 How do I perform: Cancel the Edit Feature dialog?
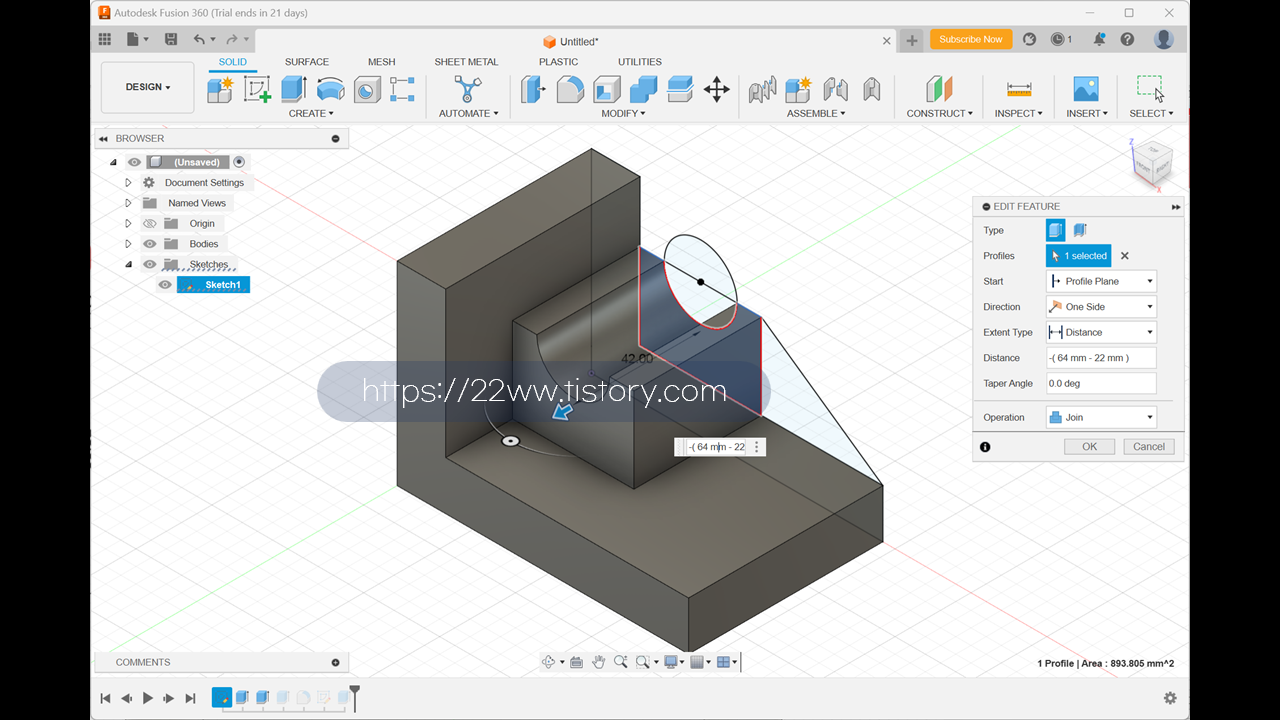tap(1148, 447)
